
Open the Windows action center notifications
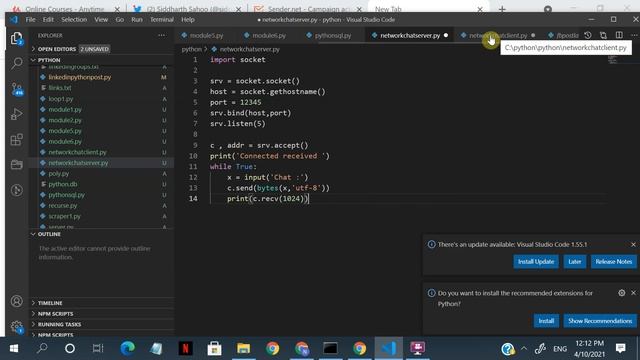[621, 348]
